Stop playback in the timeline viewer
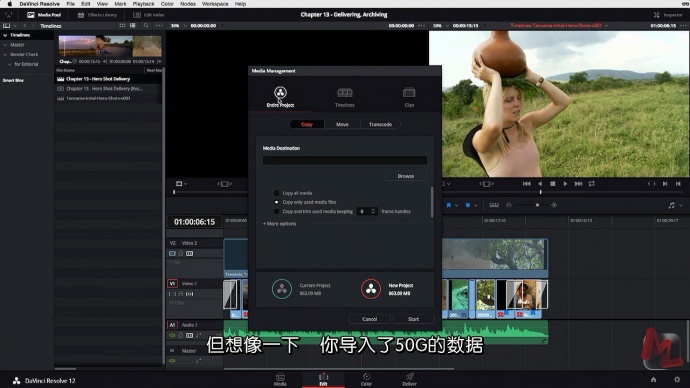Viewport: 690px width, 388px height. (x=553, y=184)
